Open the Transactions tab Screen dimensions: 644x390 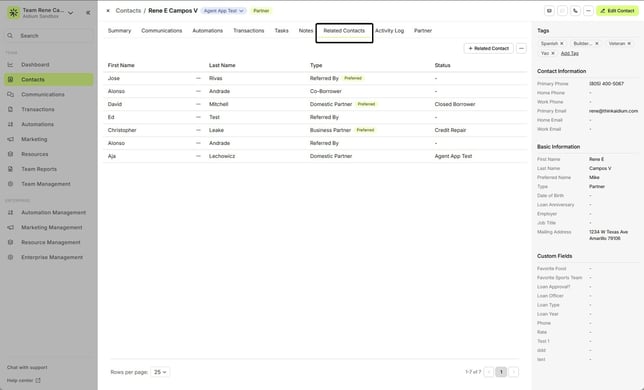point(248,31)
